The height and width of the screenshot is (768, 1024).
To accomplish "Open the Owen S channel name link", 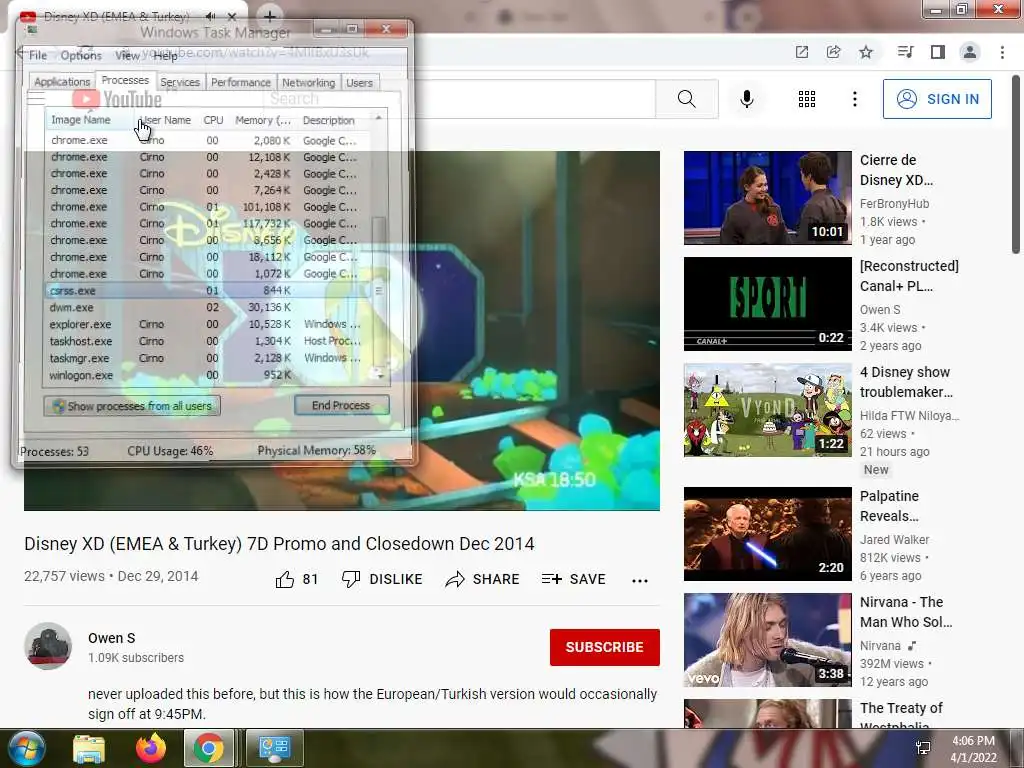I will [x=112, y=638].
